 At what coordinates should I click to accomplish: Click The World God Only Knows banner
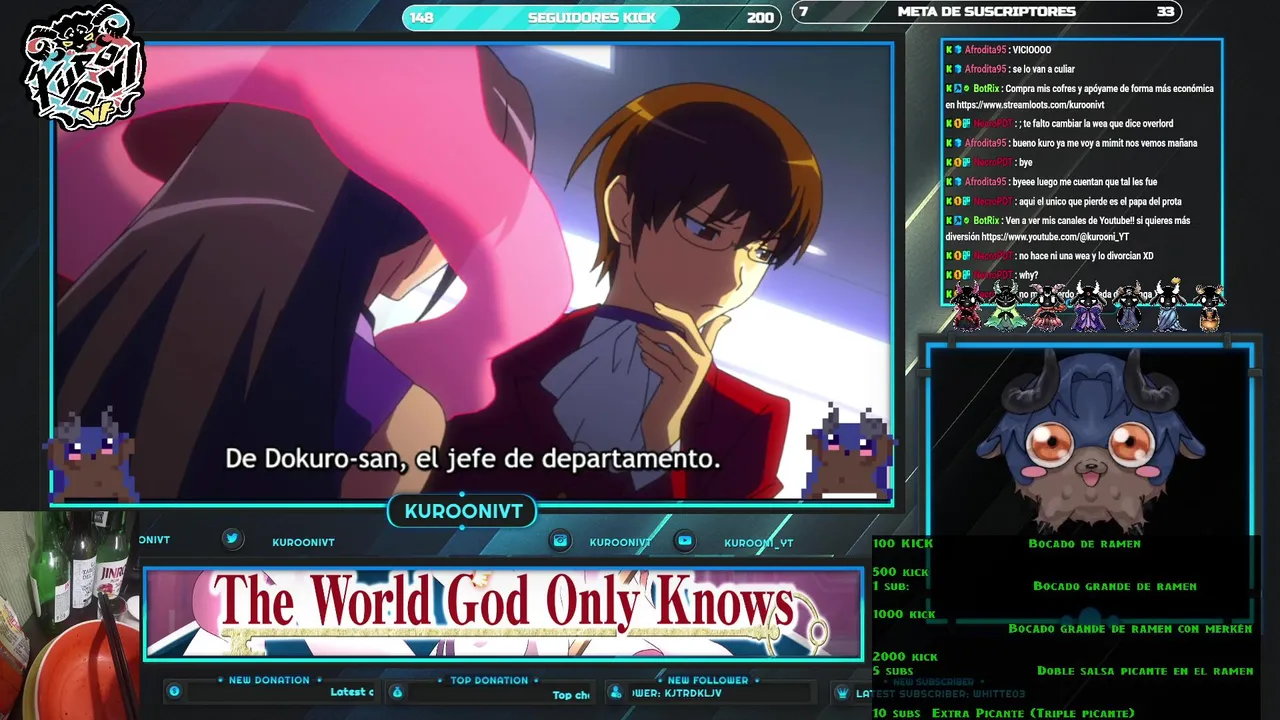[x=503, y=613]
